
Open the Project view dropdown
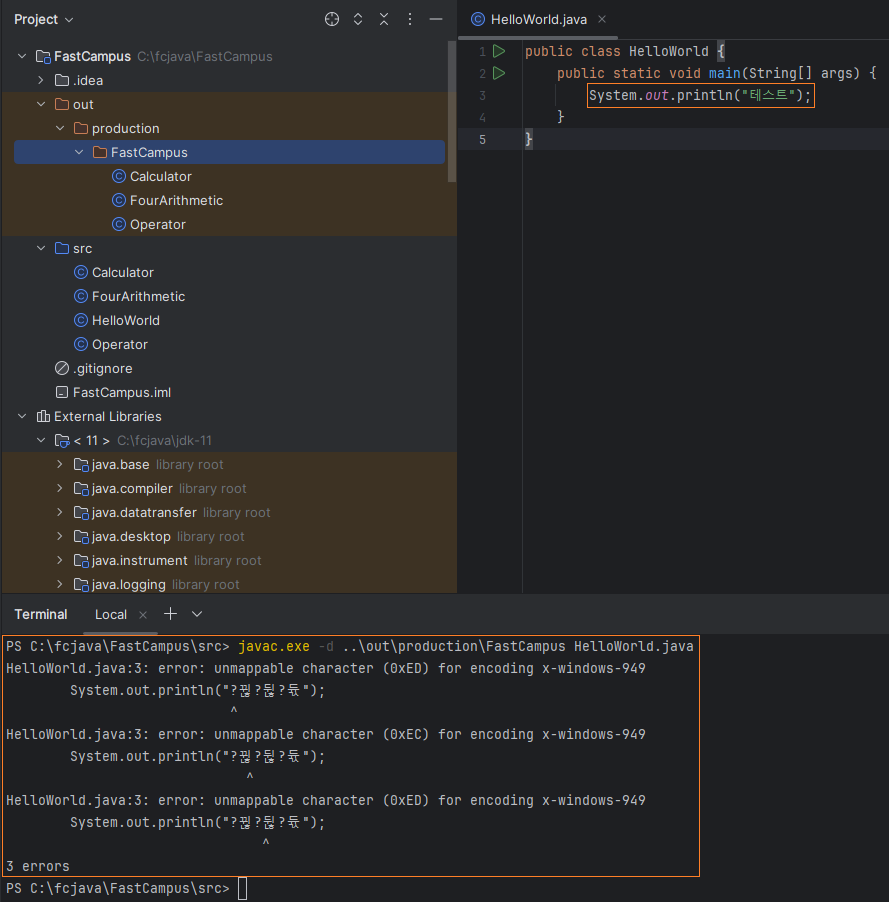click(x=44, y=20)
